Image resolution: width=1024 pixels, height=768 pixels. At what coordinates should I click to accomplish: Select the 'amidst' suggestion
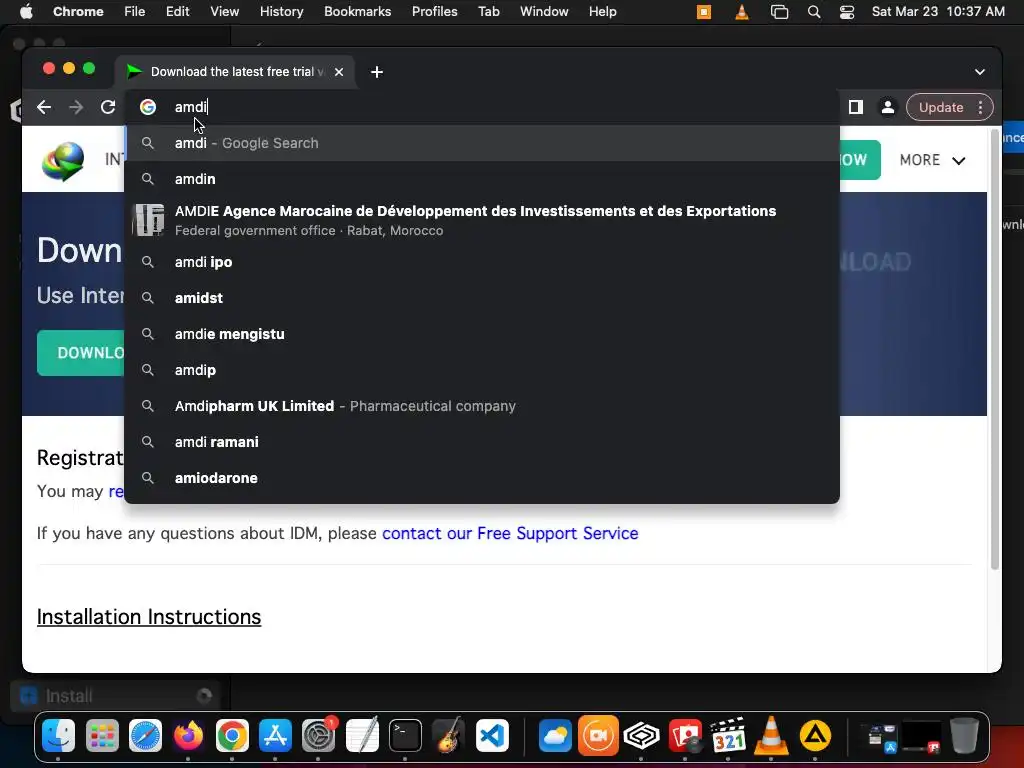click(482, 298)
